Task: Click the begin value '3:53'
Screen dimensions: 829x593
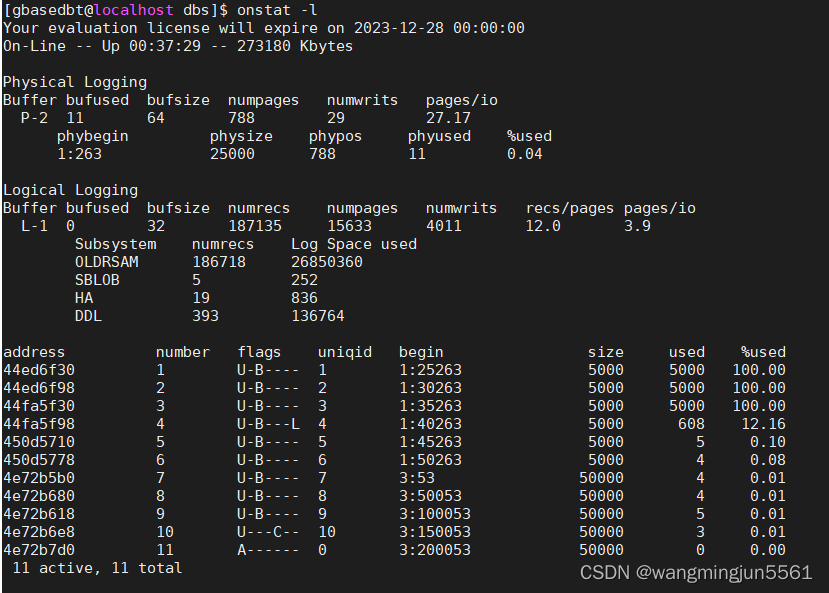Action: [417, 477]
